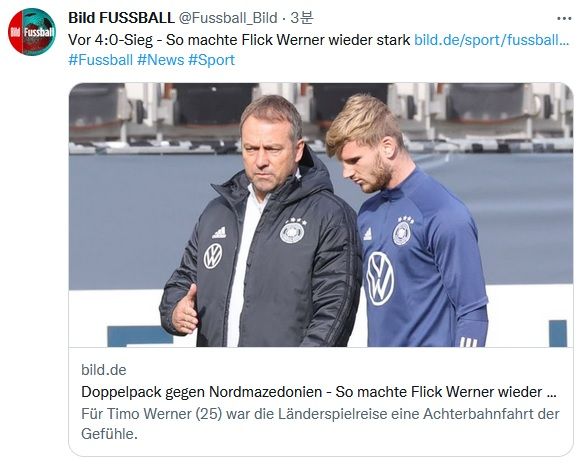Click the Adidas logo on black jacket
Viewport: 581px width, 468px height.
click(219, 233)
